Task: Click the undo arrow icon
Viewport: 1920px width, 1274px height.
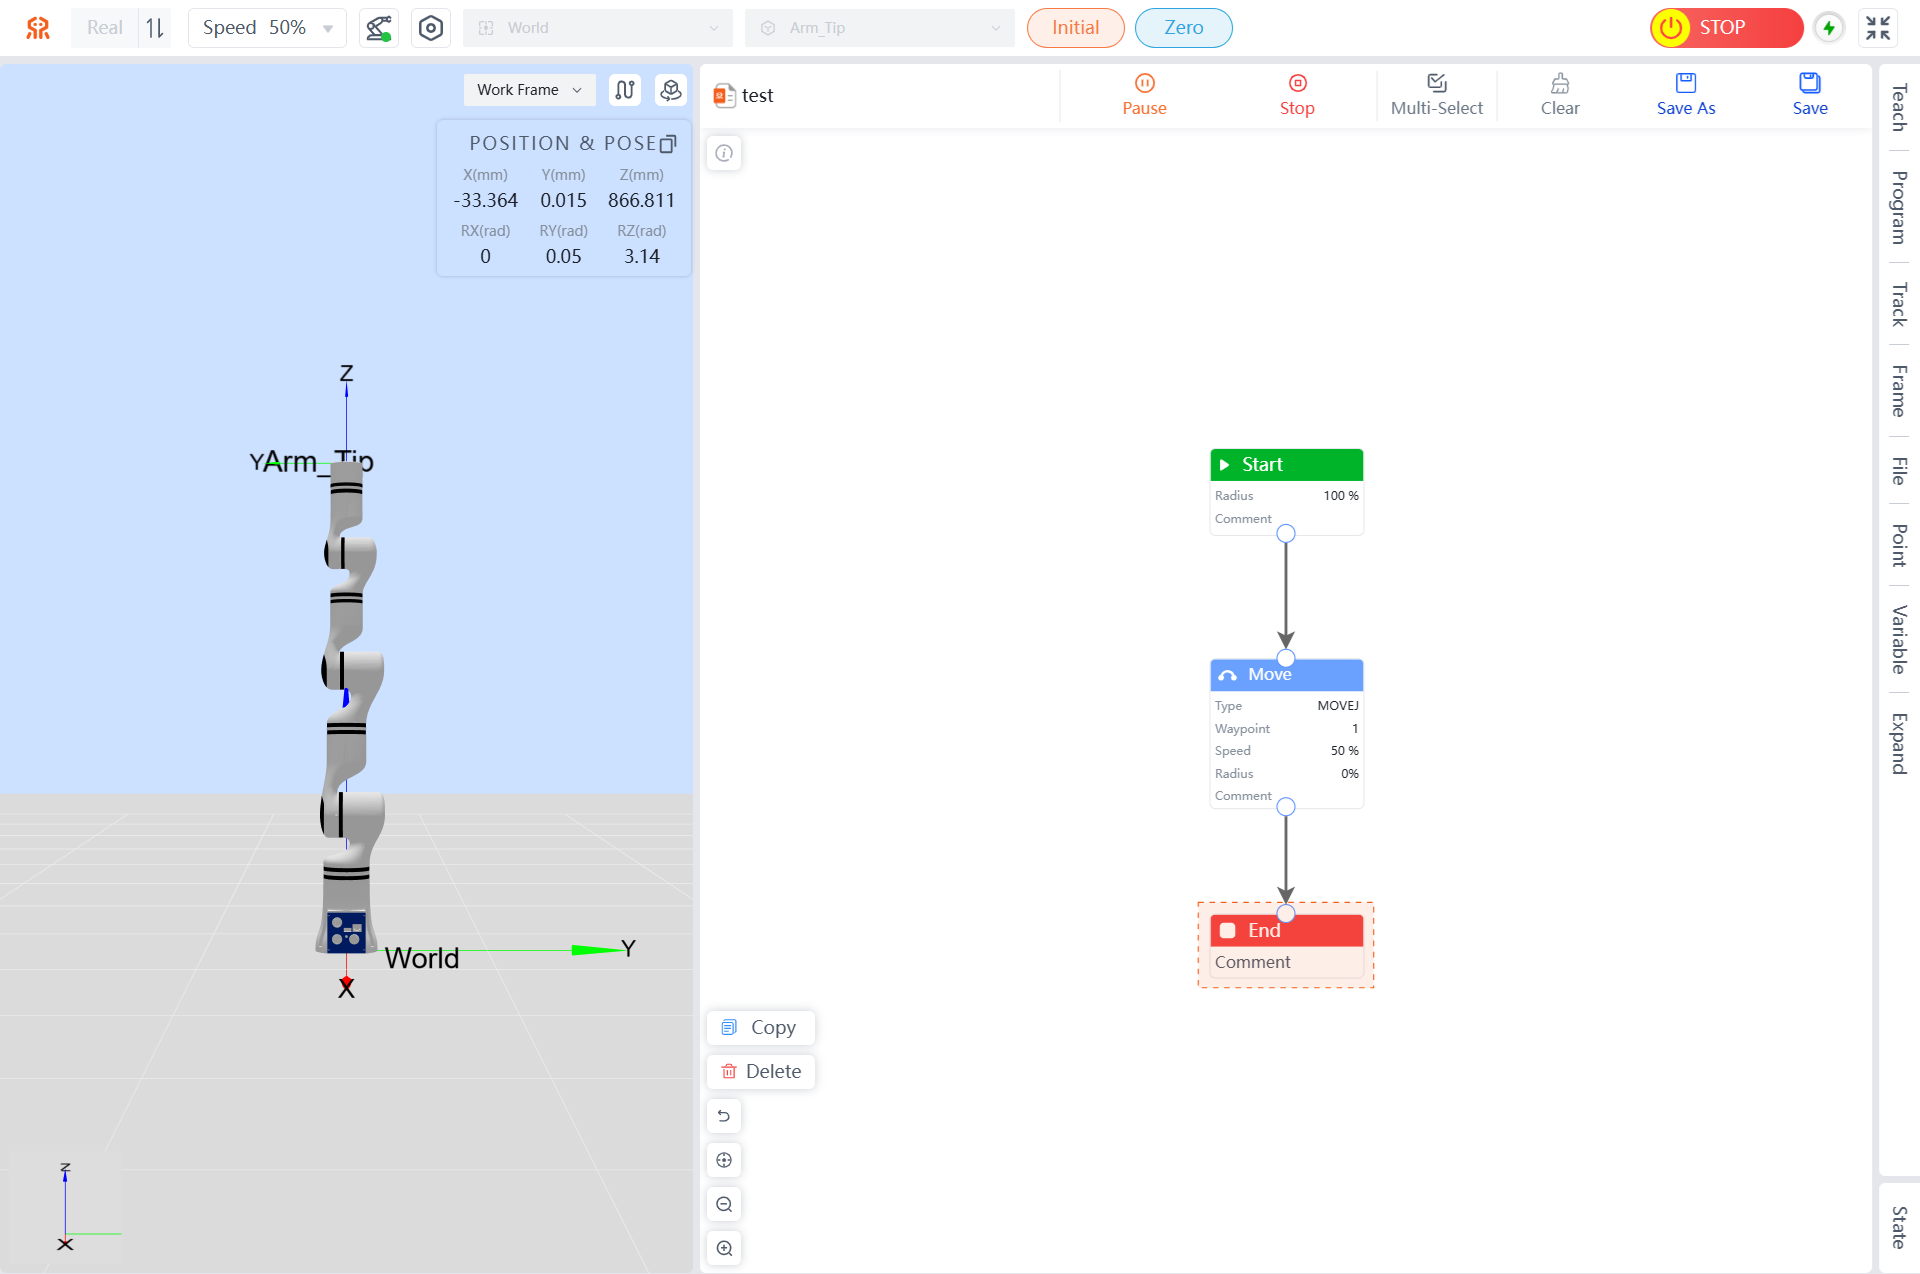Action: [724, 1116]
